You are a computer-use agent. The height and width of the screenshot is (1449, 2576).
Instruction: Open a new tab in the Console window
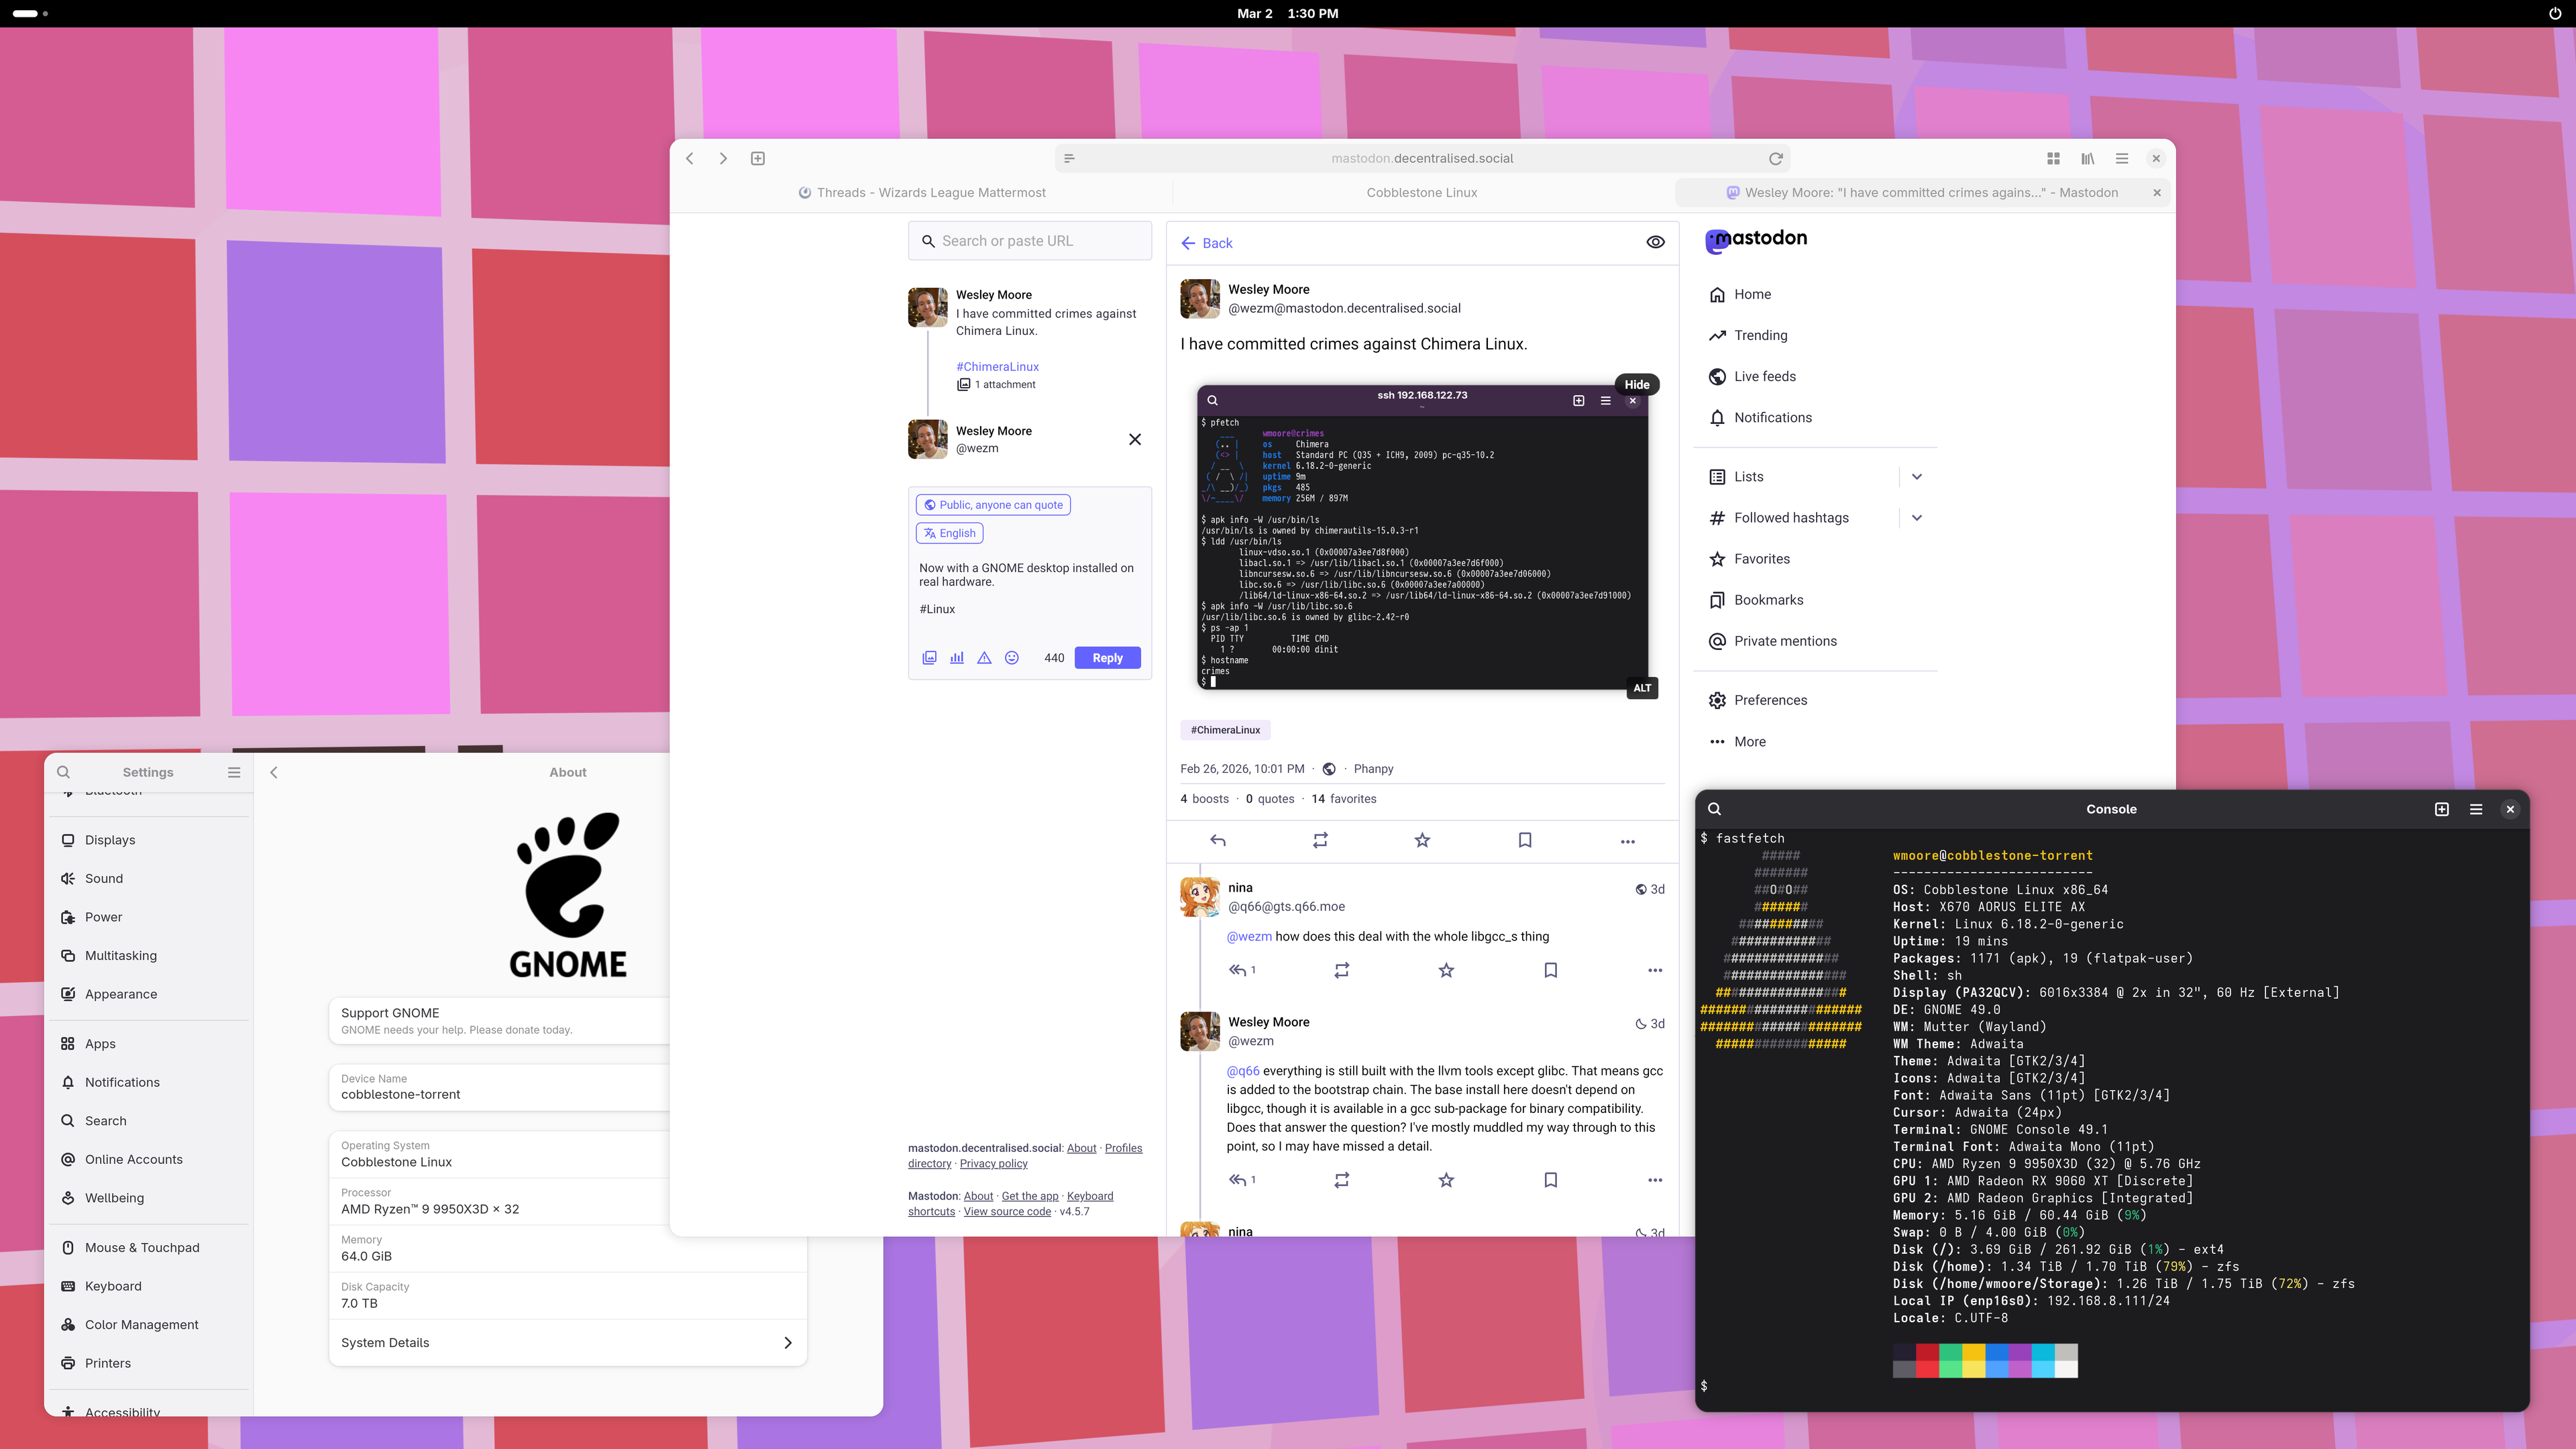click(x=2441, y=809)
